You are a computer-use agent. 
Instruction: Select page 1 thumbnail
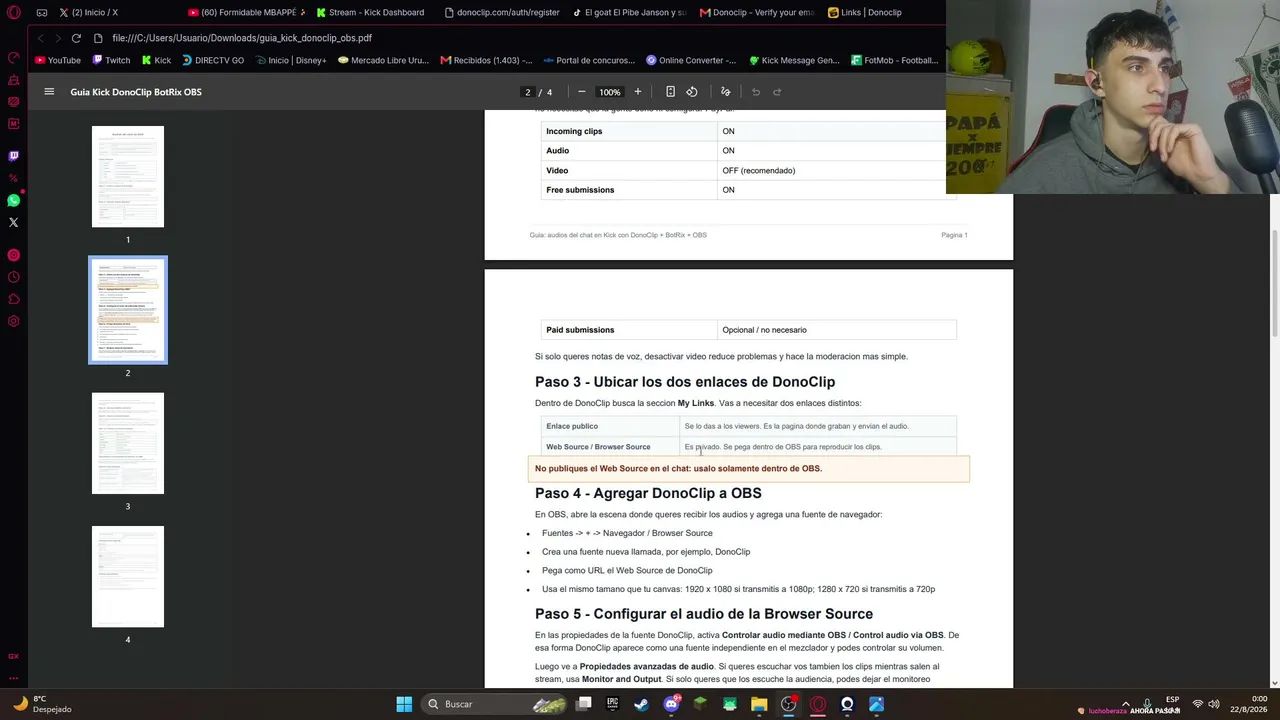click(128, 177)
